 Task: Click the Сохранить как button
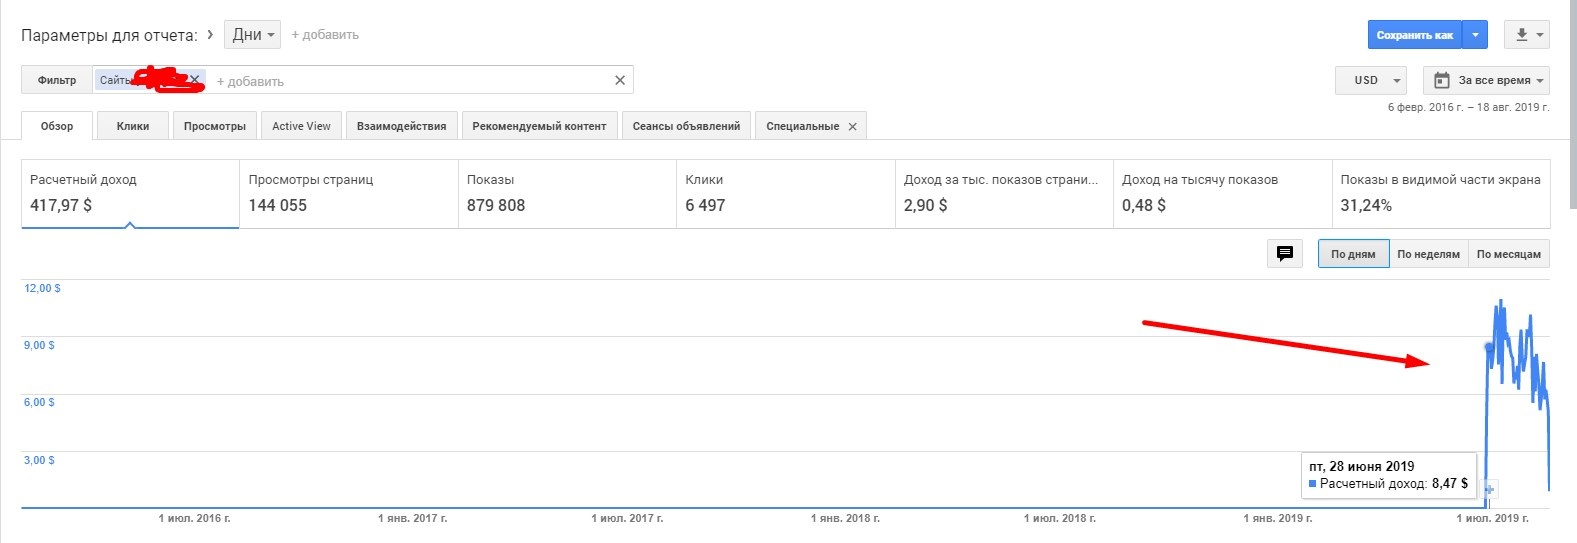pyautogui.click(x=1414, y=35)
